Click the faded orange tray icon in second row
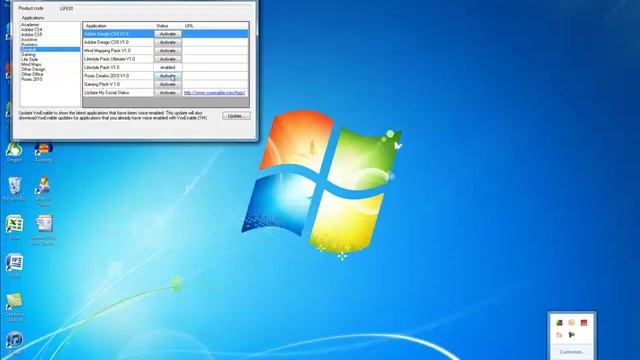640x360 pixels. tap(560, 335)
